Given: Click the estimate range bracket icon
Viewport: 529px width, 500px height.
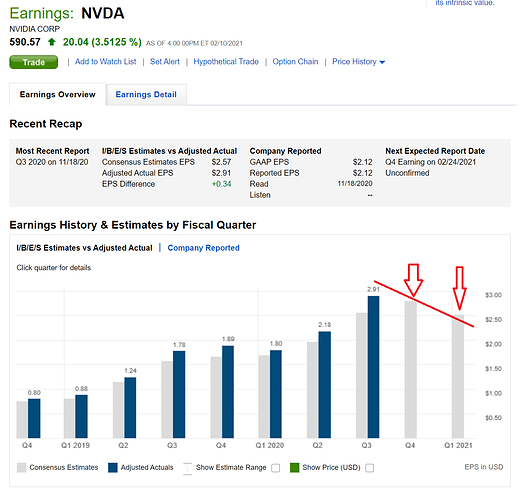Looking at the screenshot, I should 187,469.
